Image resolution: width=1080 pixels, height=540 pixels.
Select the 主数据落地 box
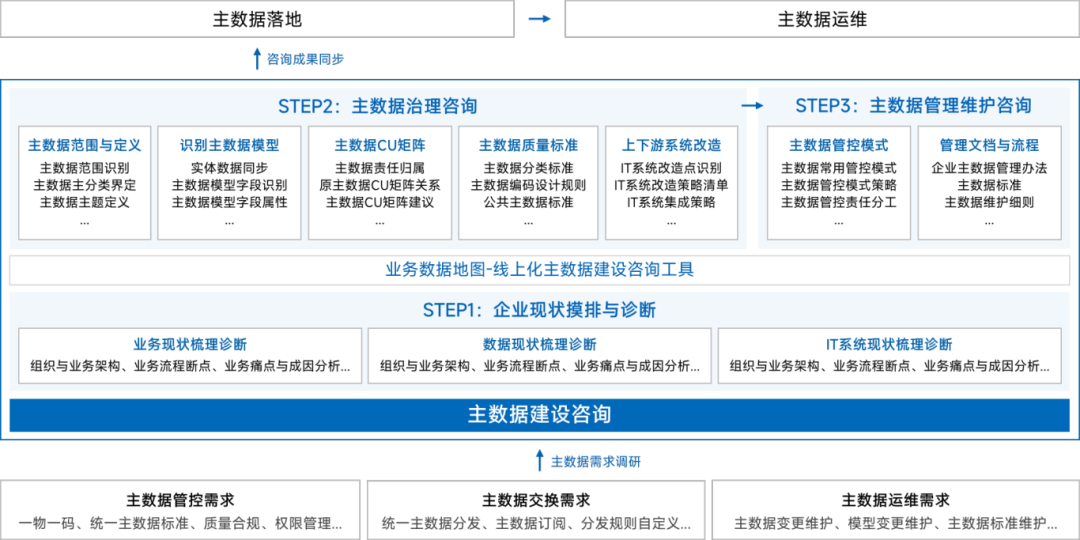[257, 19]
